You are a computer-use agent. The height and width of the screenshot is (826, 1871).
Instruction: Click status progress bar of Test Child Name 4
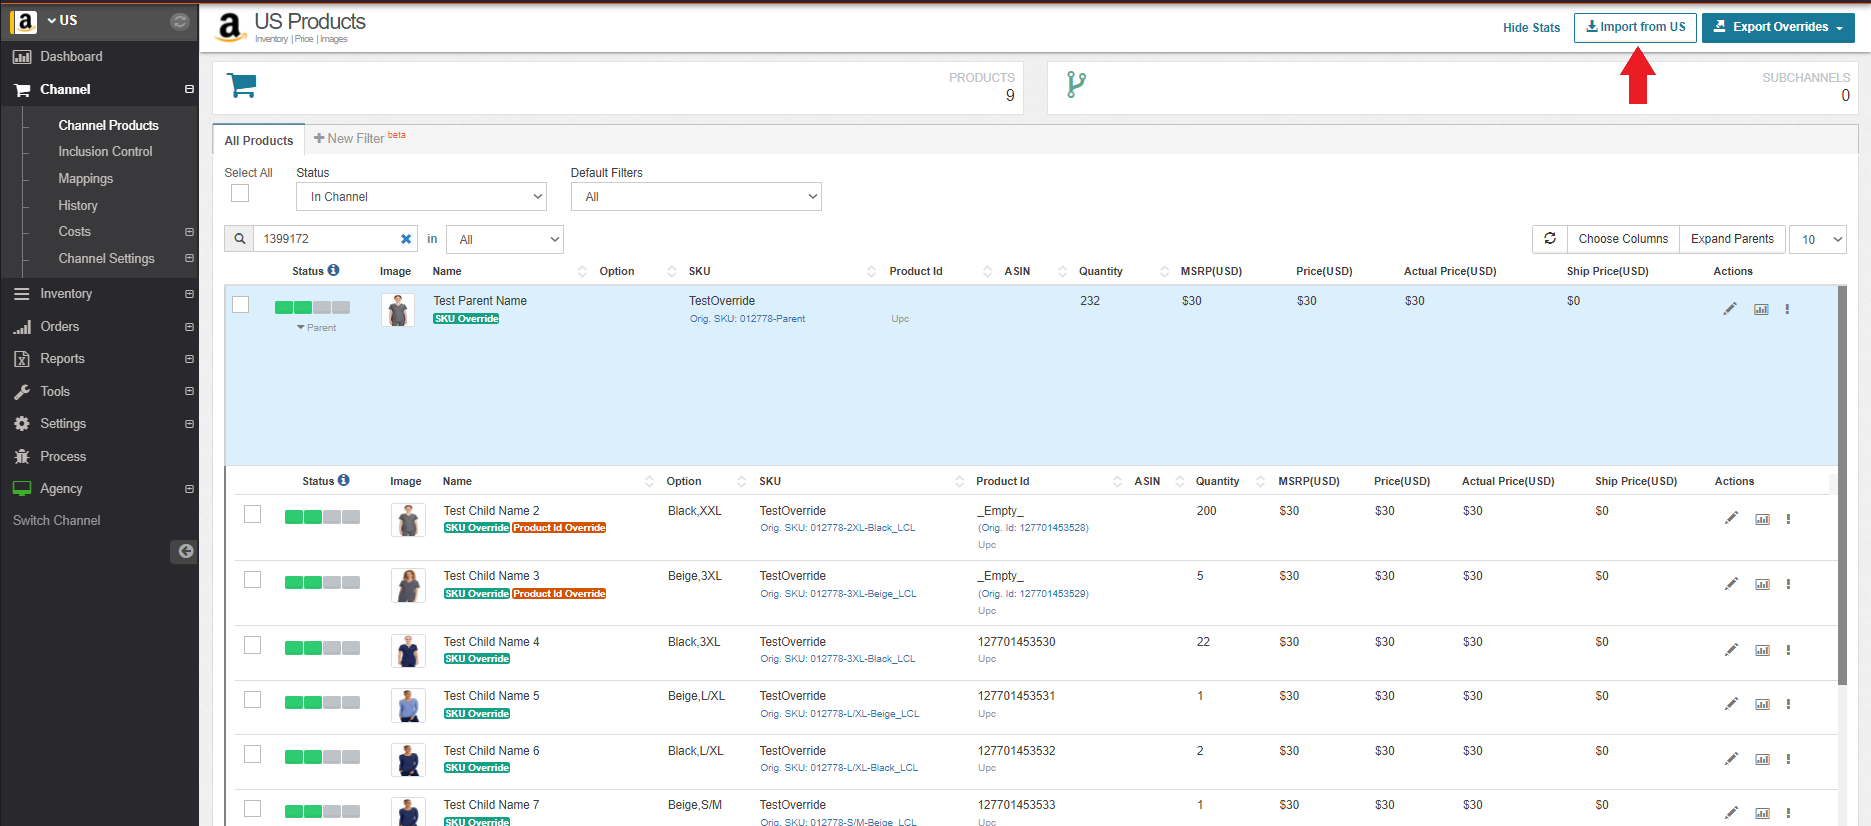coord(322,648)
